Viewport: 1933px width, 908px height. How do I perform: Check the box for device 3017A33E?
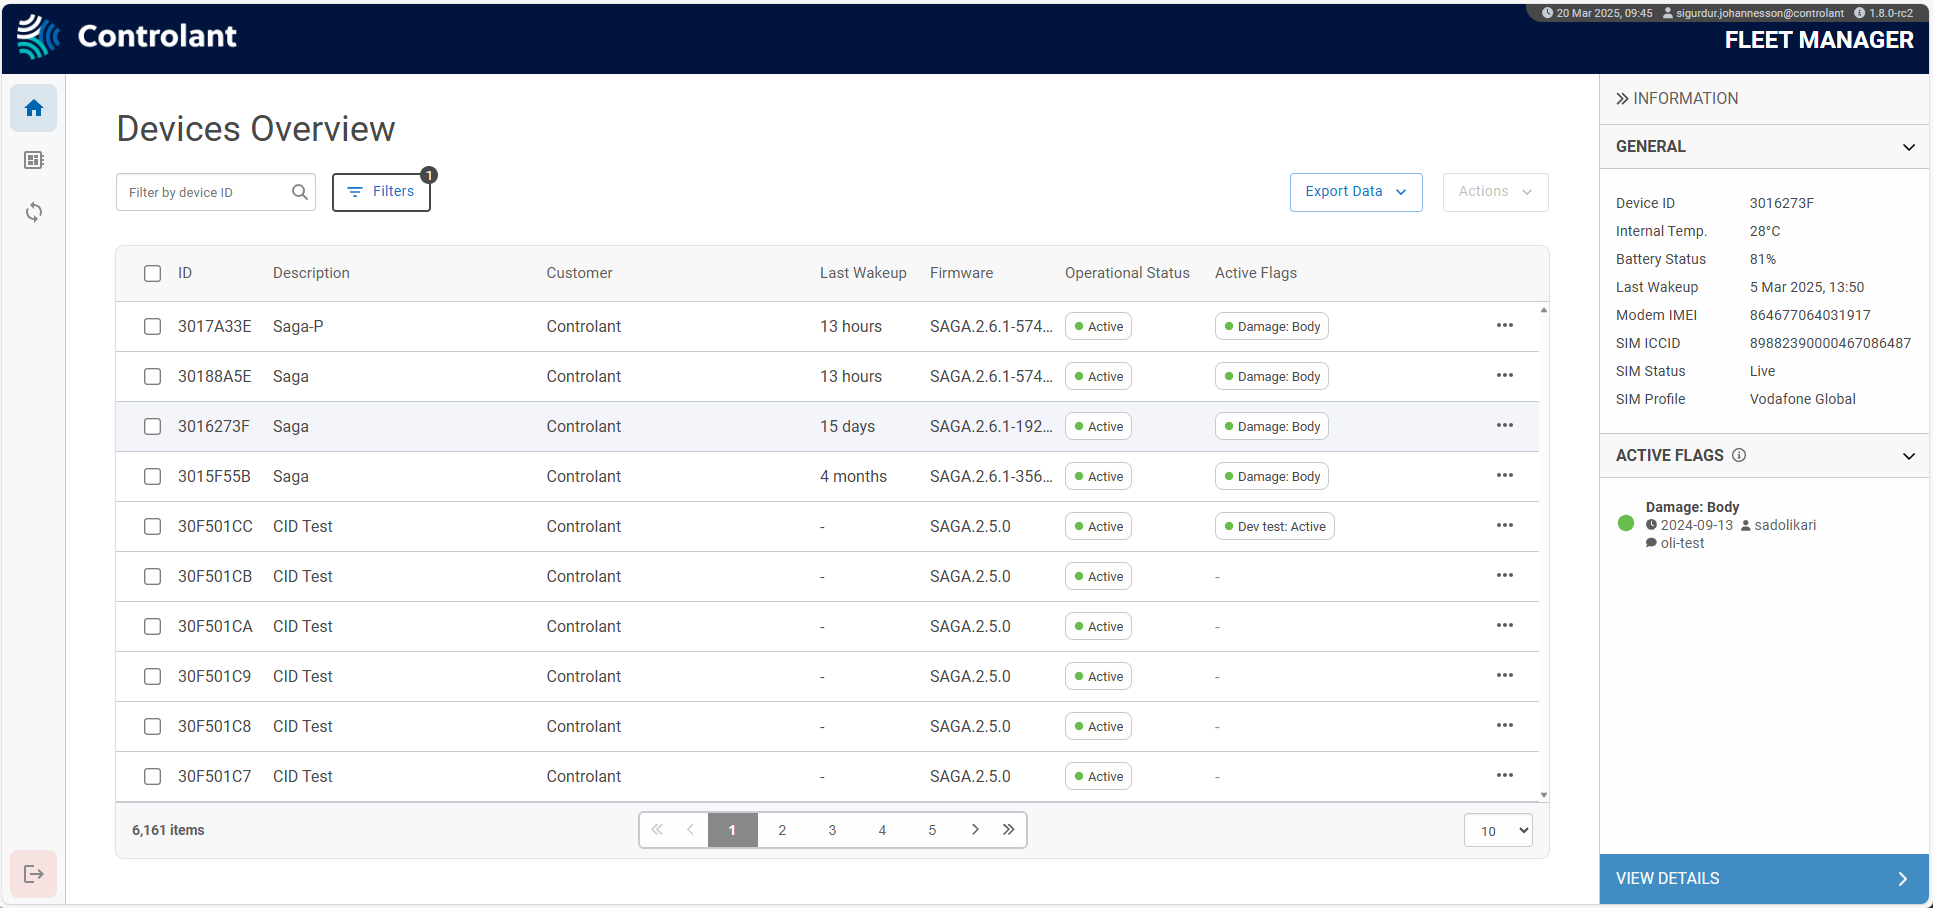(152, 326)
